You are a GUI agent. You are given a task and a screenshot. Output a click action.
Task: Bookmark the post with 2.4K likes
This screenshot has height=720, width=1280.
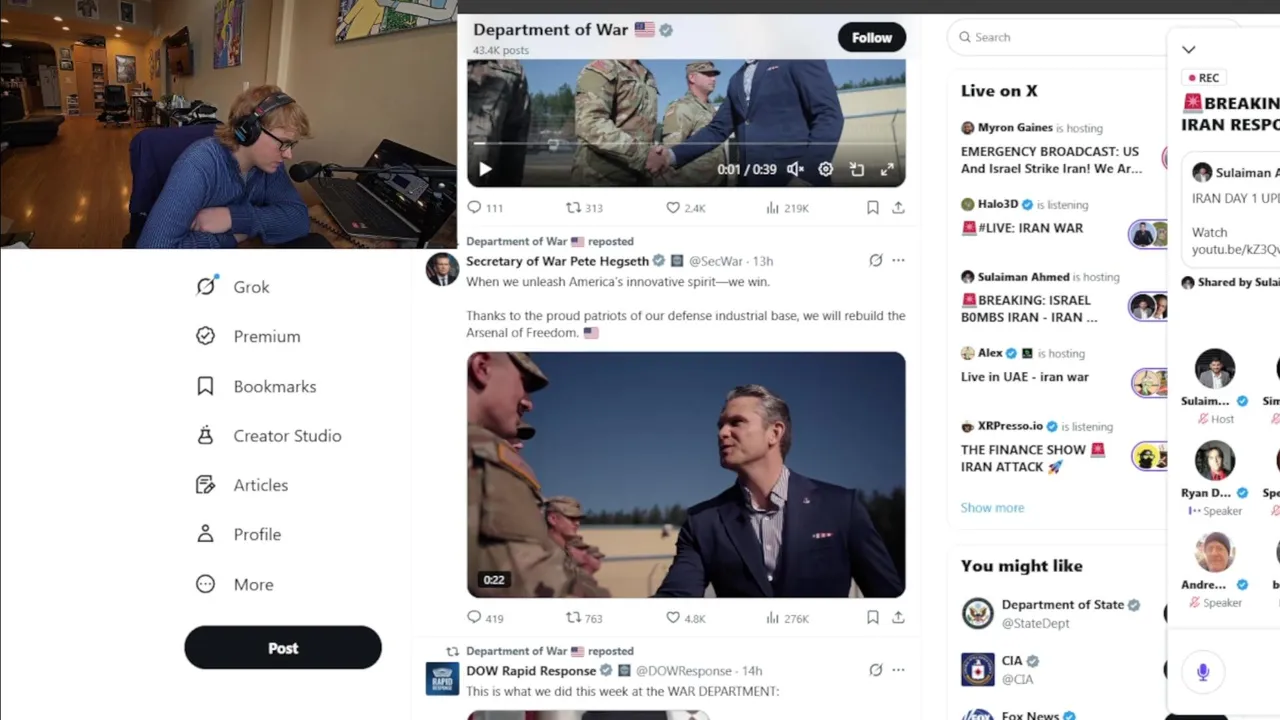pos(873,208)
